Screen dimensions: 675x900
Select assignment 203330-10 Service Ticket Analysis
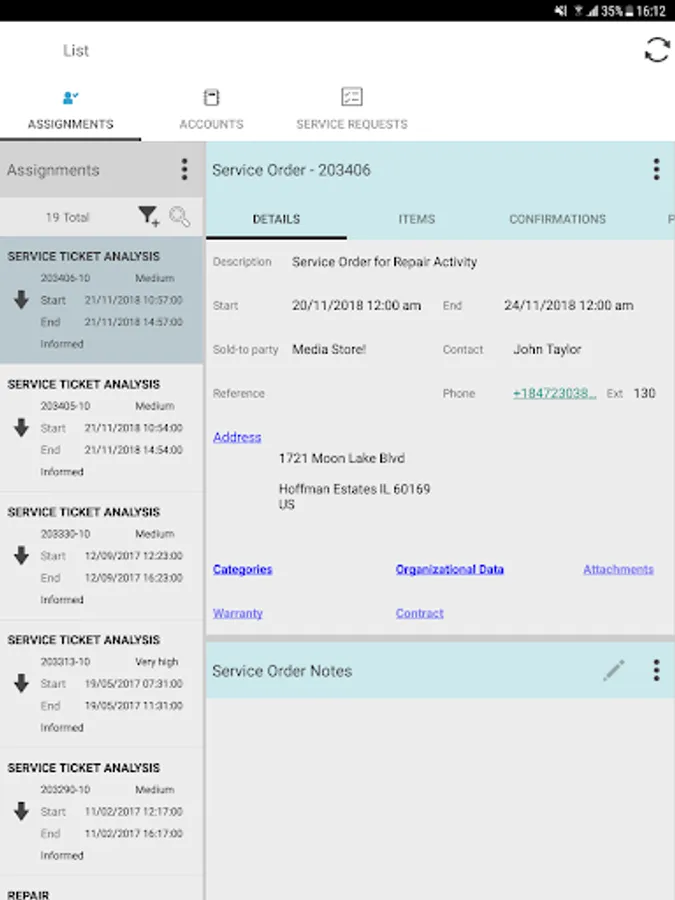(102, 556)
